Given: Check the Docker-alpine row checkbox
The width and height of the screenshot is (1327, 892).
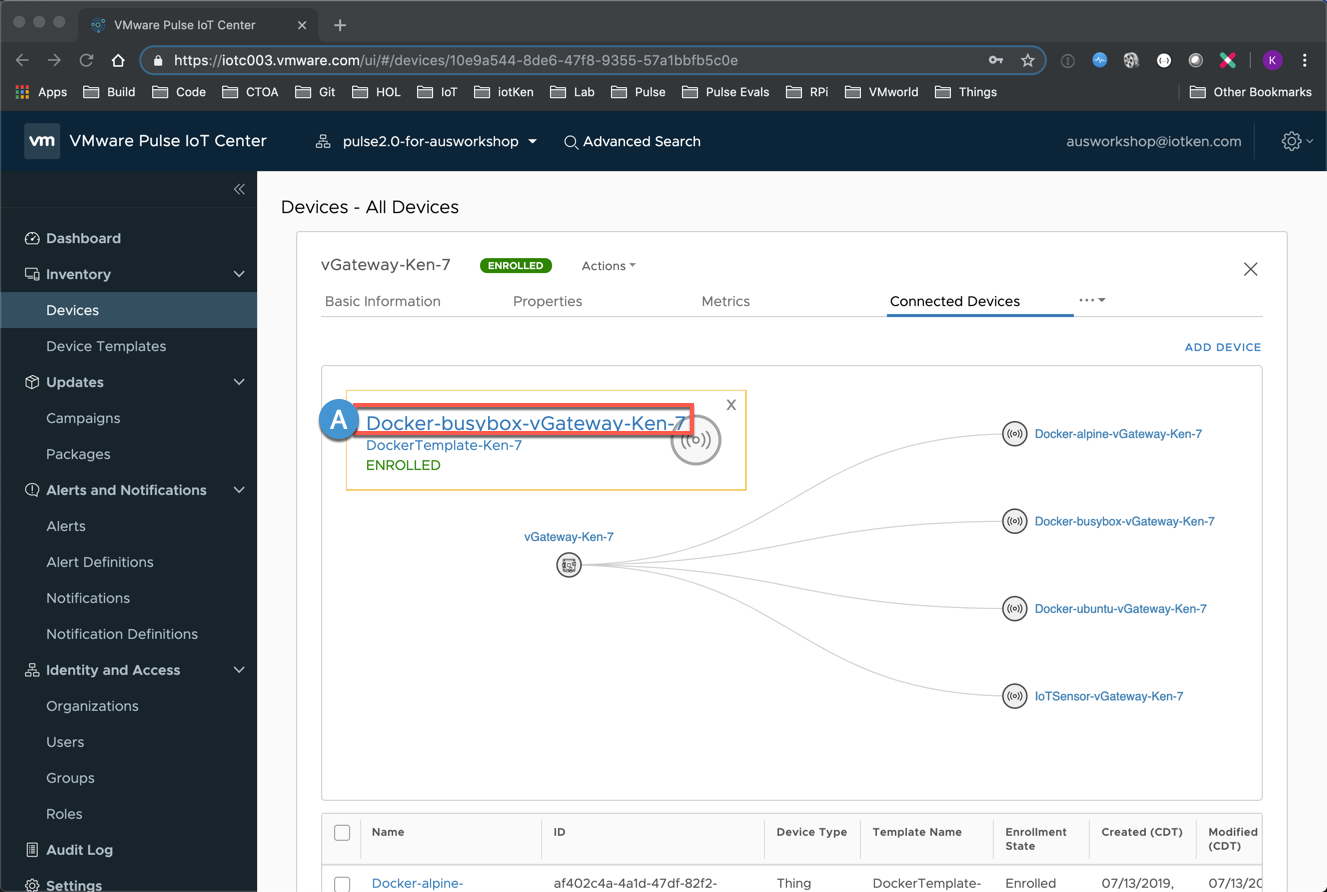Looking at the screenshot, I should tap(342, 884).
